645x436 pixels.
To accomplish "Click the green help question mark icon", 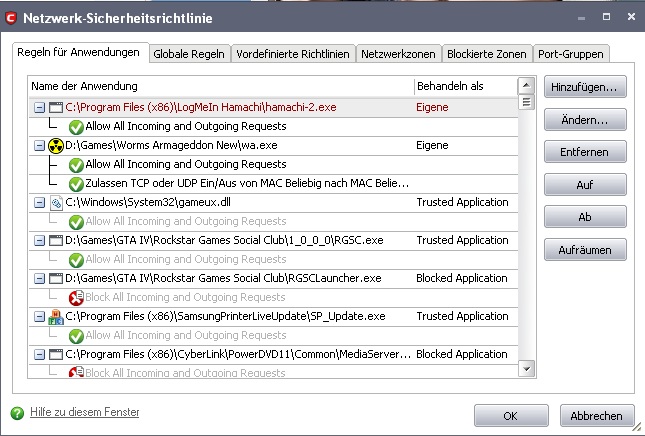I will tap(17, 413).
